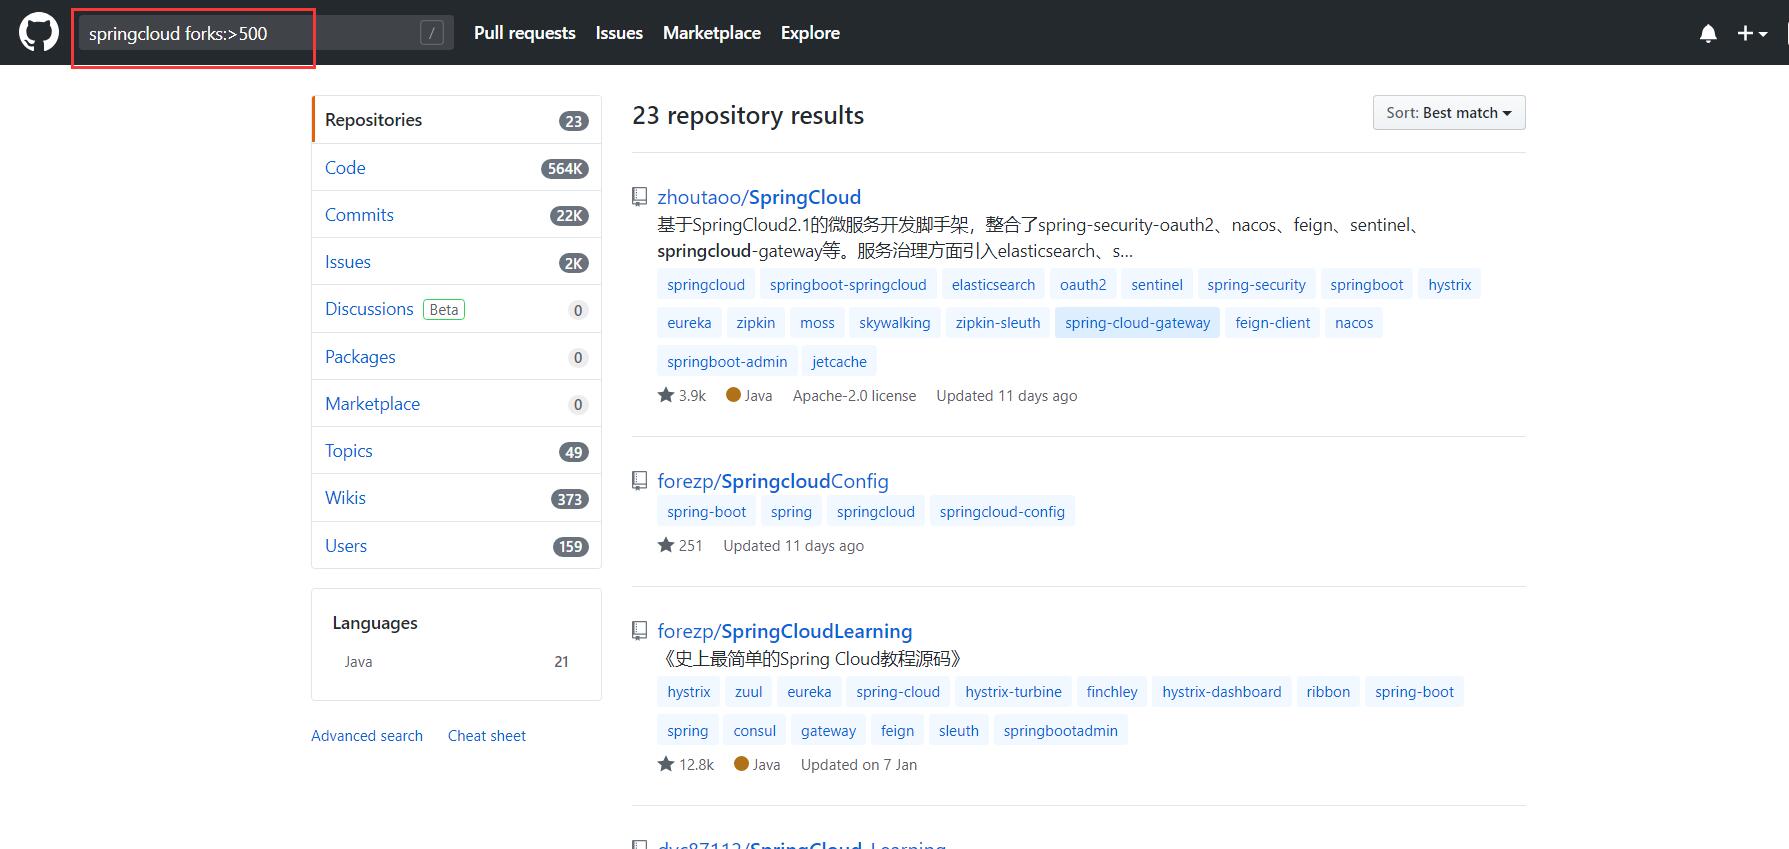Open the Cheat sheet link

[486, 736]
